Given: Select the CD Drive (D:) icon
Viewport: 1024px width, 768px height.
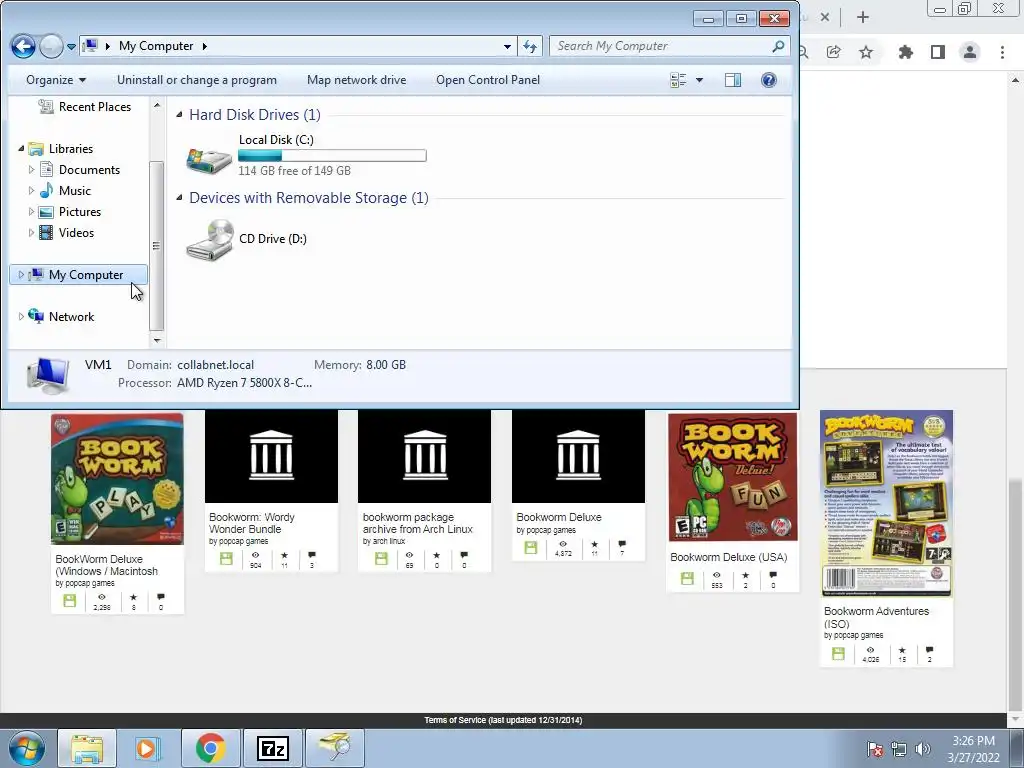Looking at the screenshot, I should 210,240.
